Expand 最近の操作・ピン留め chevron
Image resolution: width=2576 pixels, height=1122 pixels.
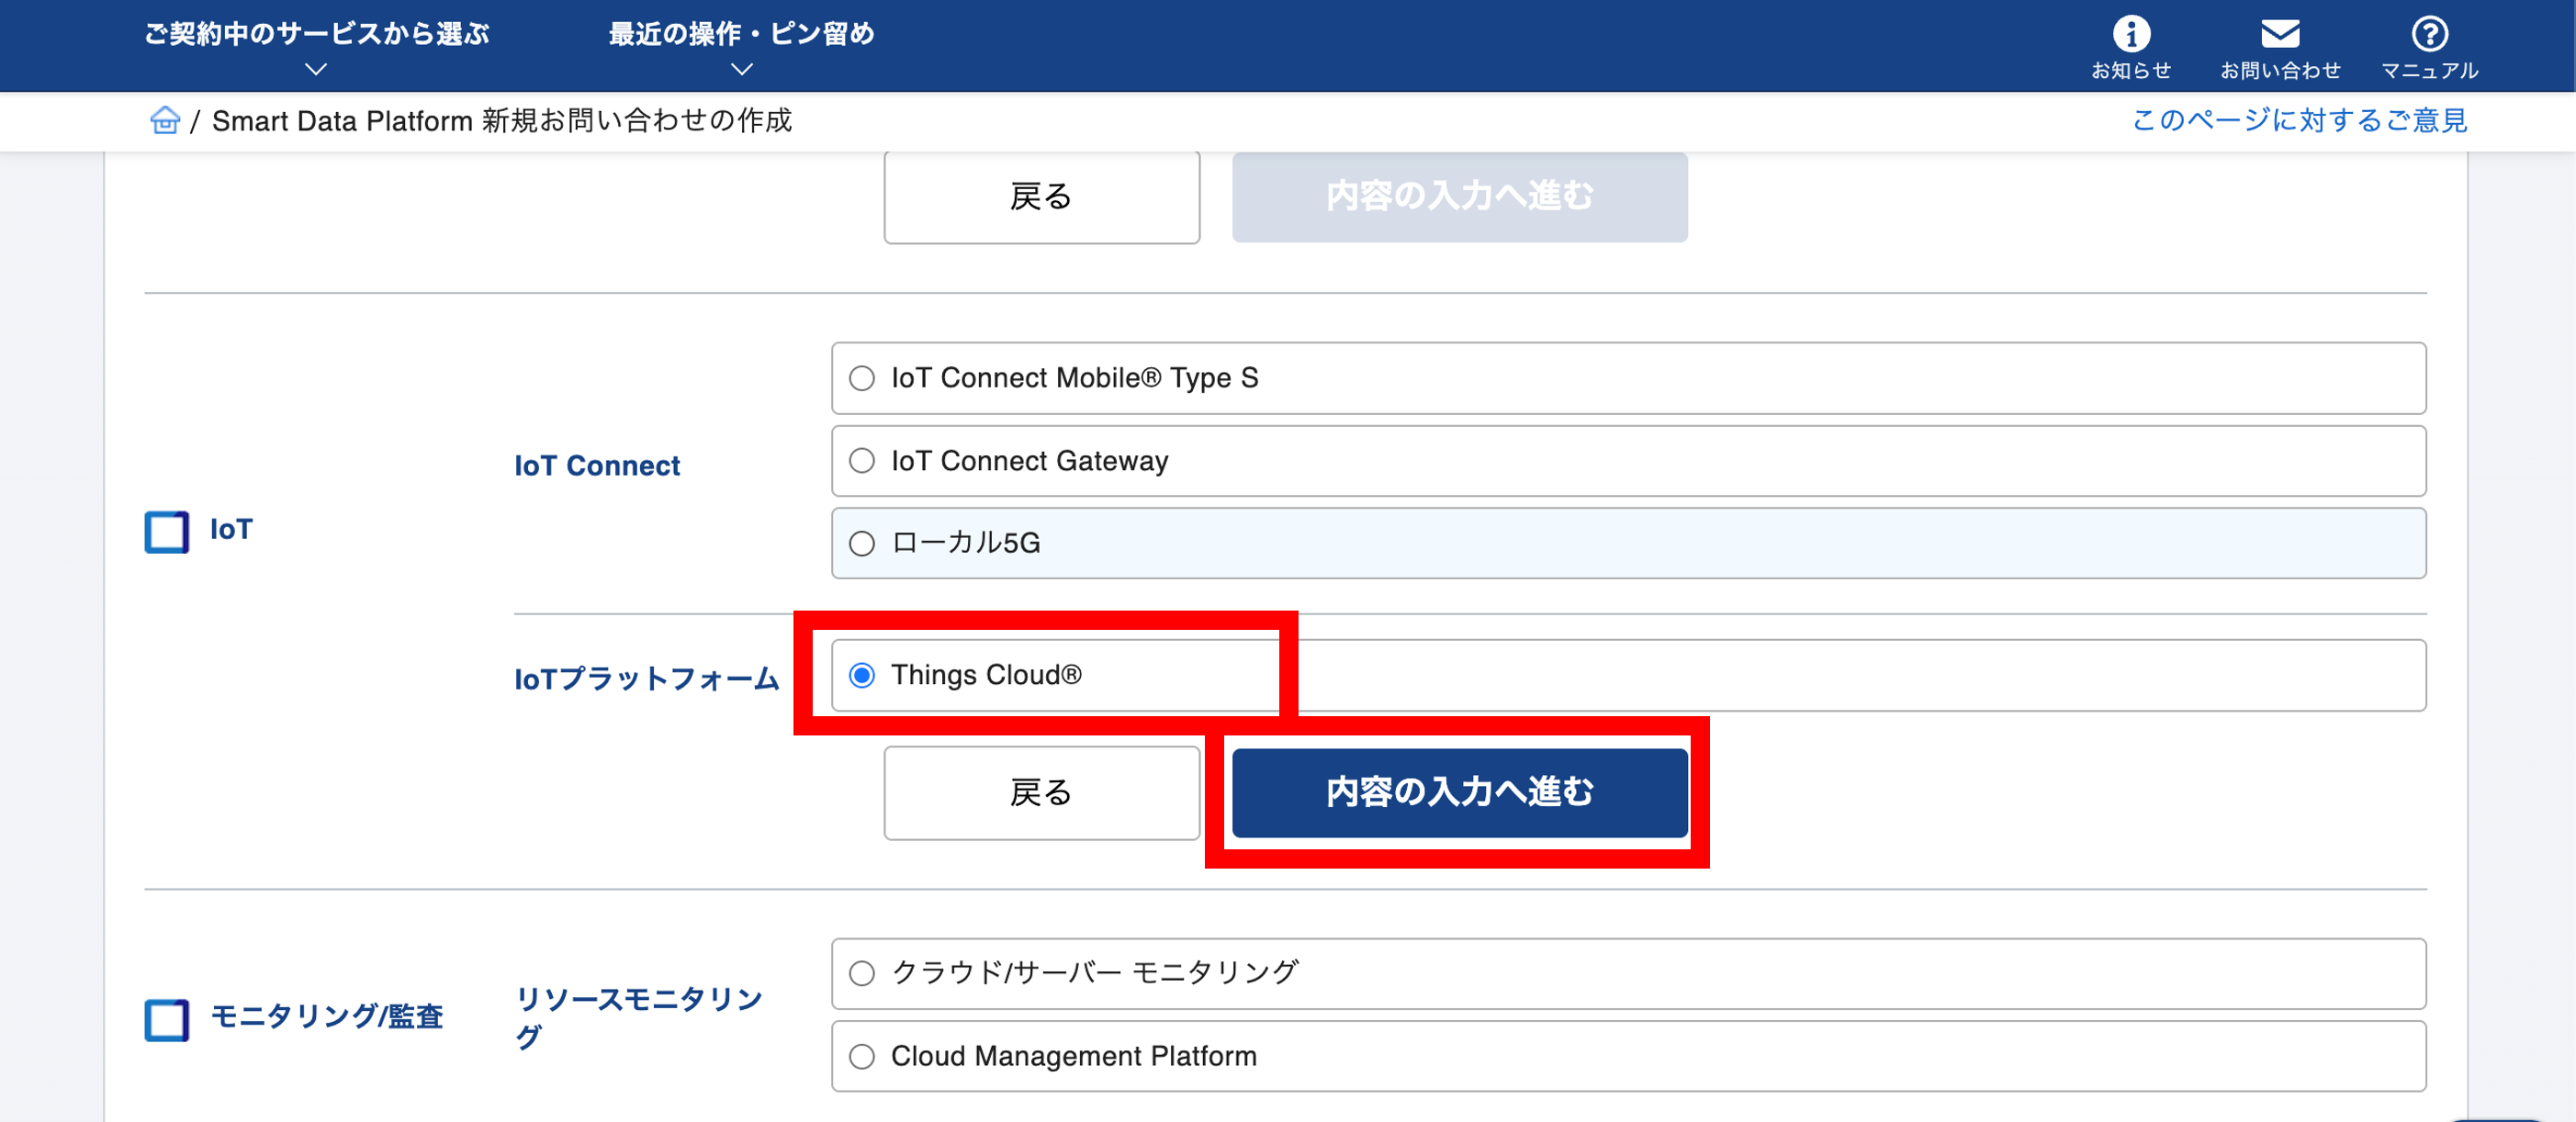741,70
